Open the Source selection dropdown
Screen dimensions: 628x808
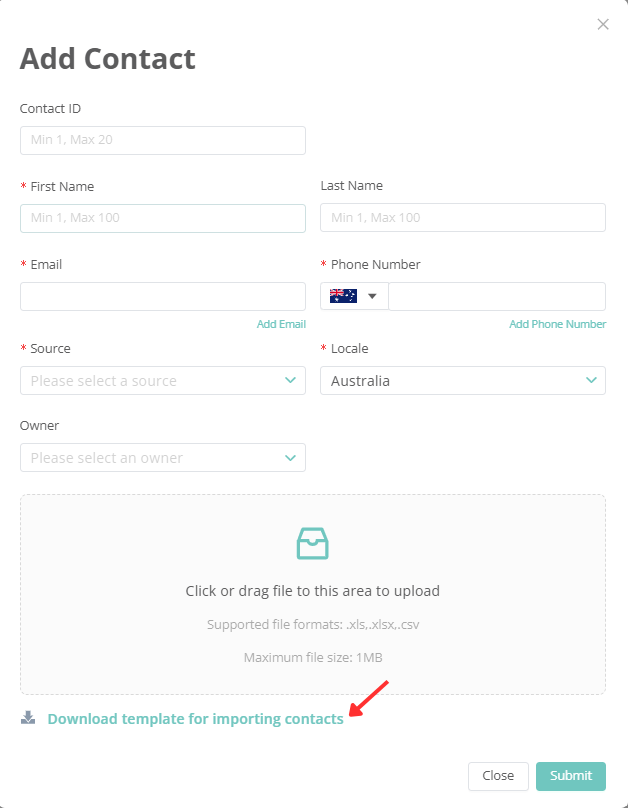(163, 380)
